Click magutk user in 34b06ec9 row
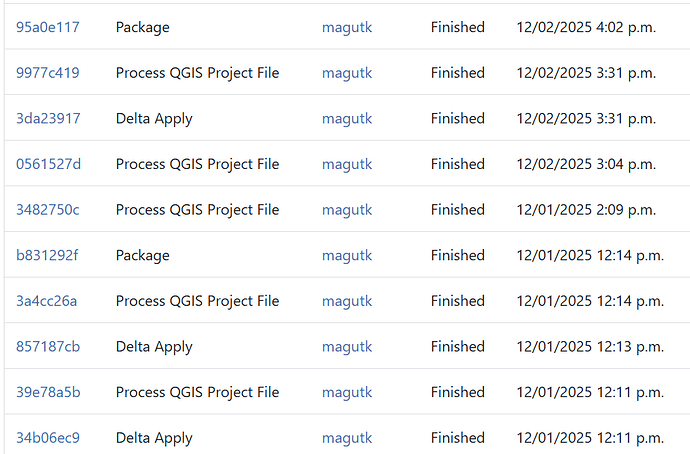Image resolution: width=690 pixels, height=454 pixels. (x=347, y=438)
